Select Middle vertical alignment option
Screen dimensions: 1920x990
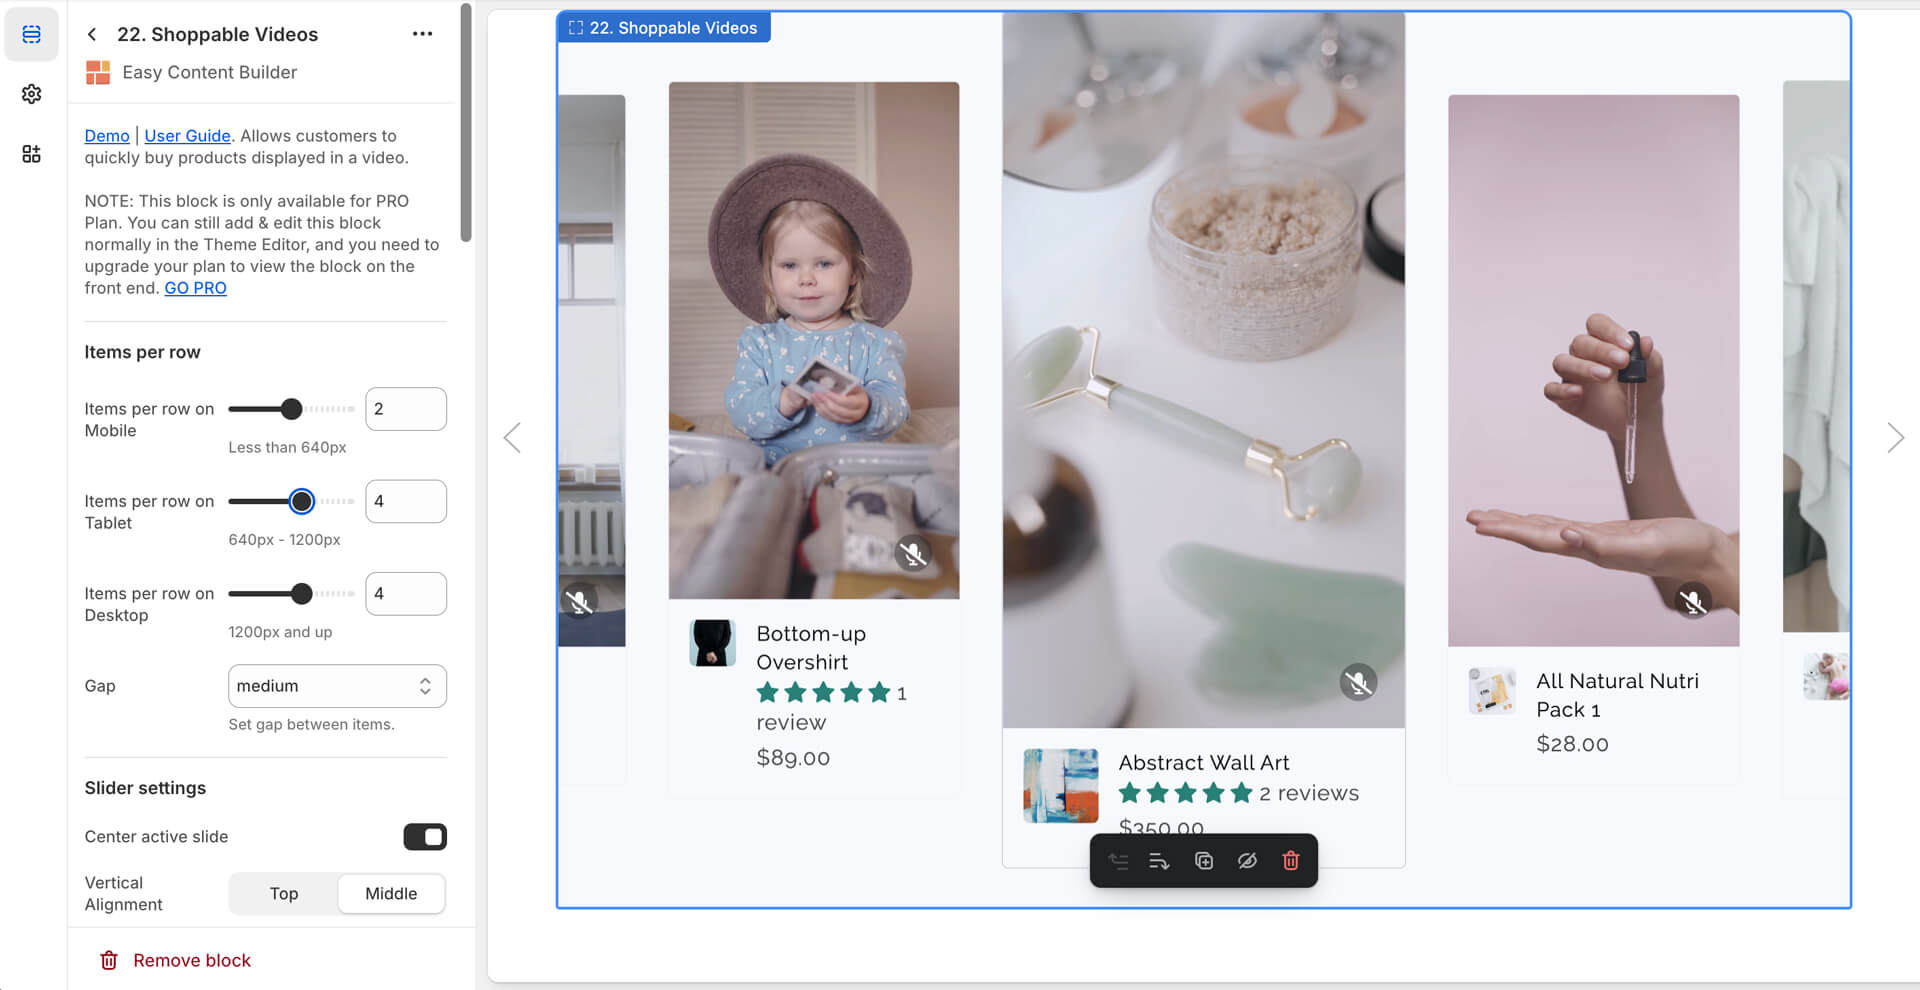pos(391,894)
